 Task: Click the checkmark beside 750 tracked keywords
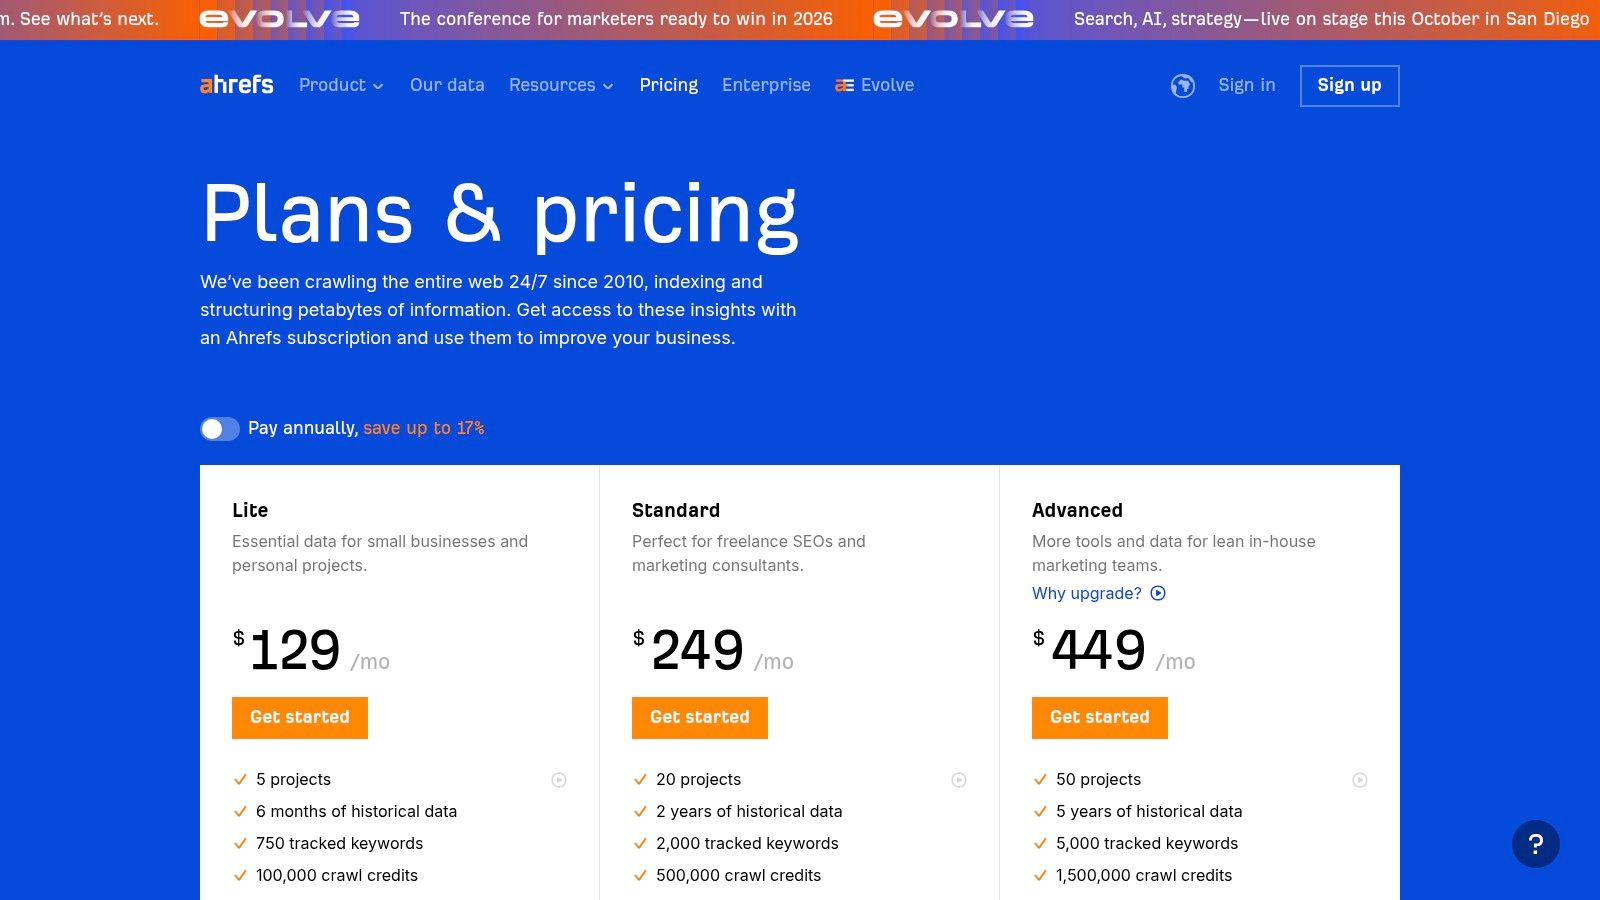(x=239, y=843)
